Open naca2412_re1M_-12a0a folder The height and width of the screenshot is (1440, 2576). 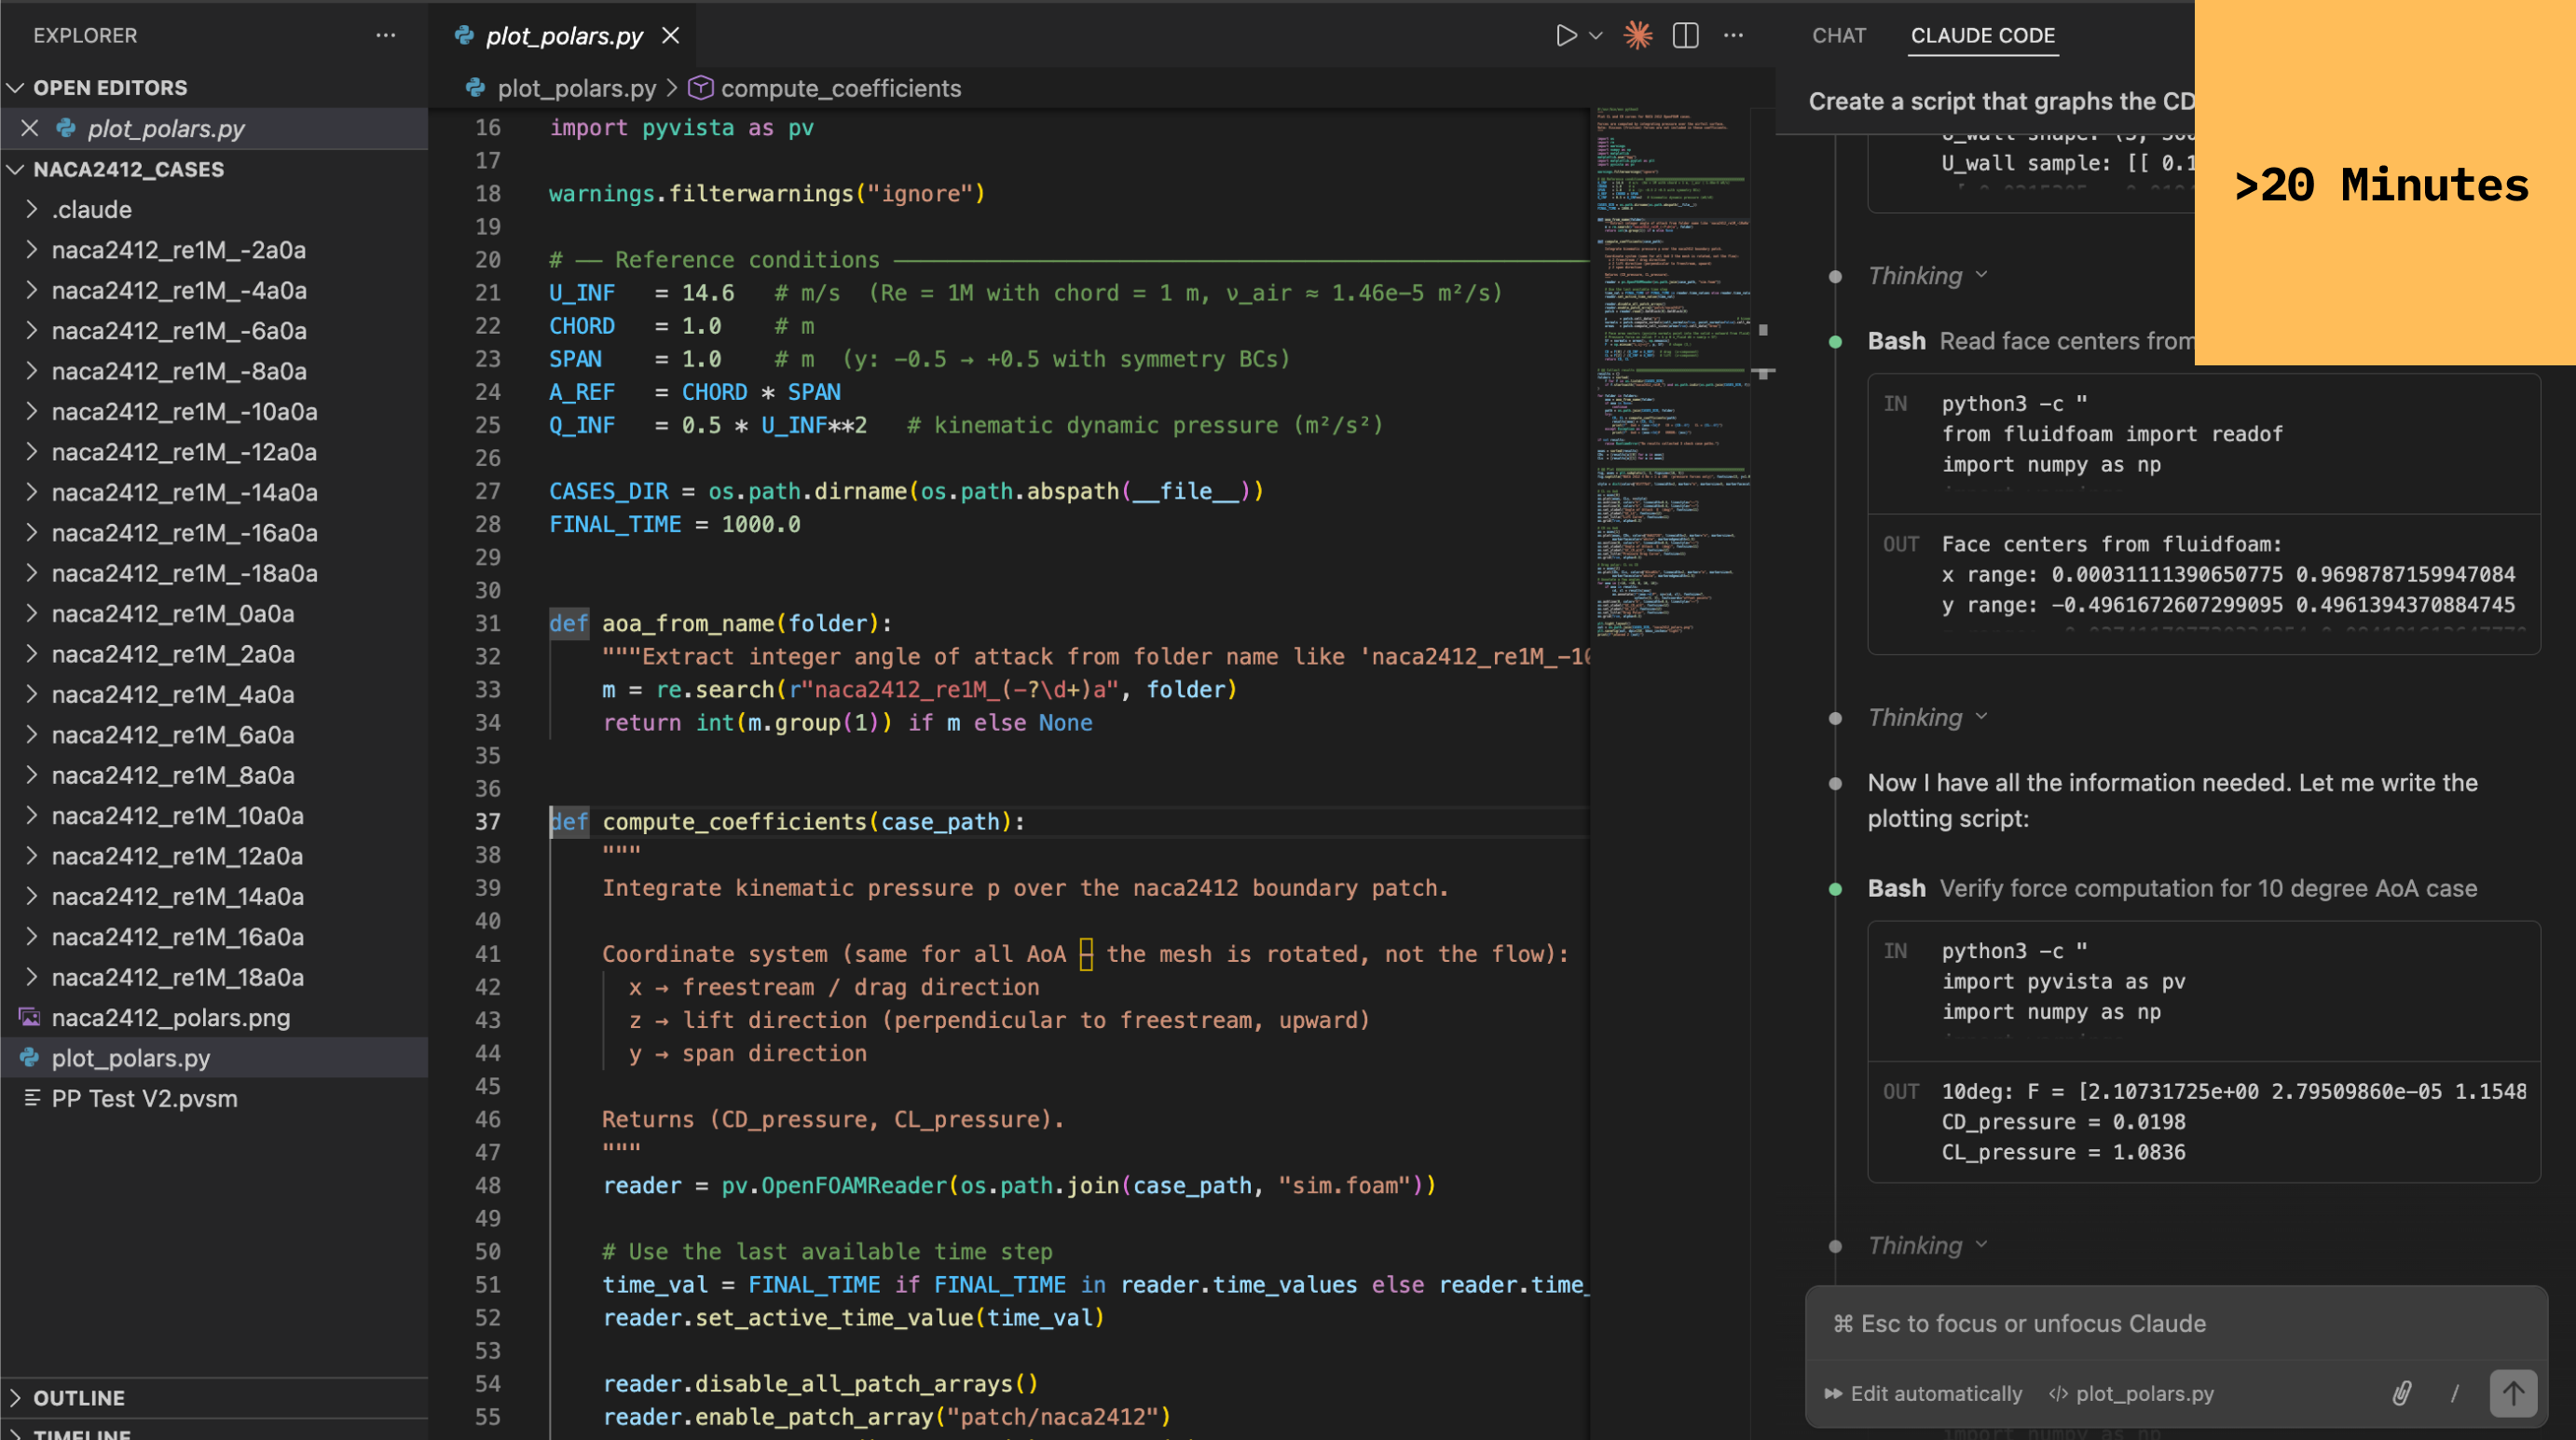point(184,452)
